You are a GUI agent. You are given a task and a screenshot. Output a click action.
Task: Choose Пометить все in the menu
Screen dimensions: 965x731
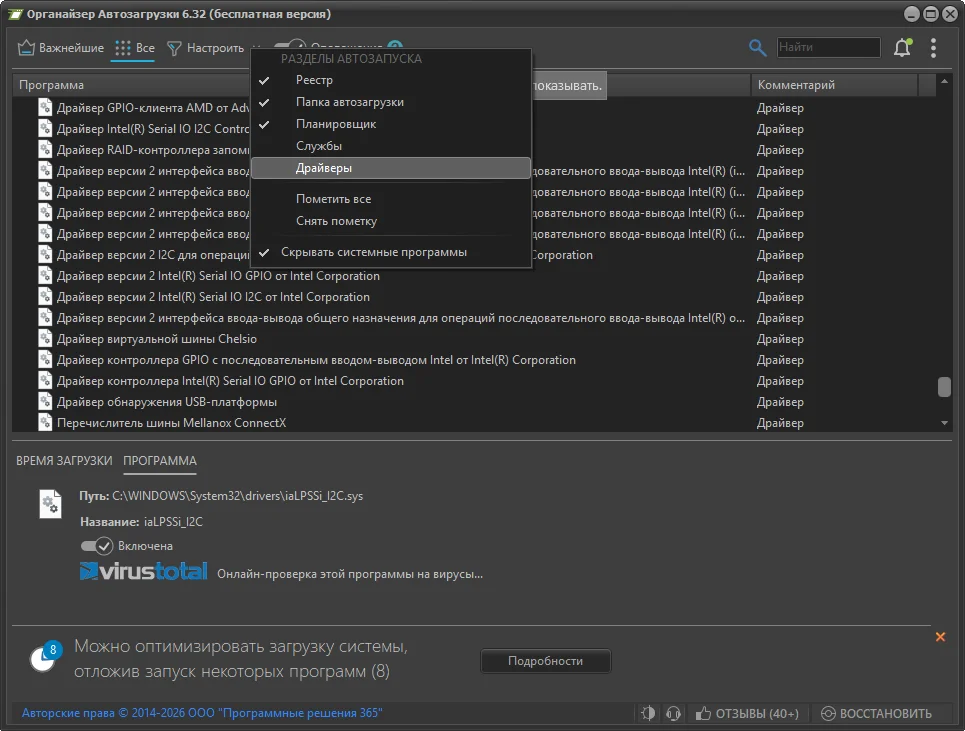click(391, 199)
